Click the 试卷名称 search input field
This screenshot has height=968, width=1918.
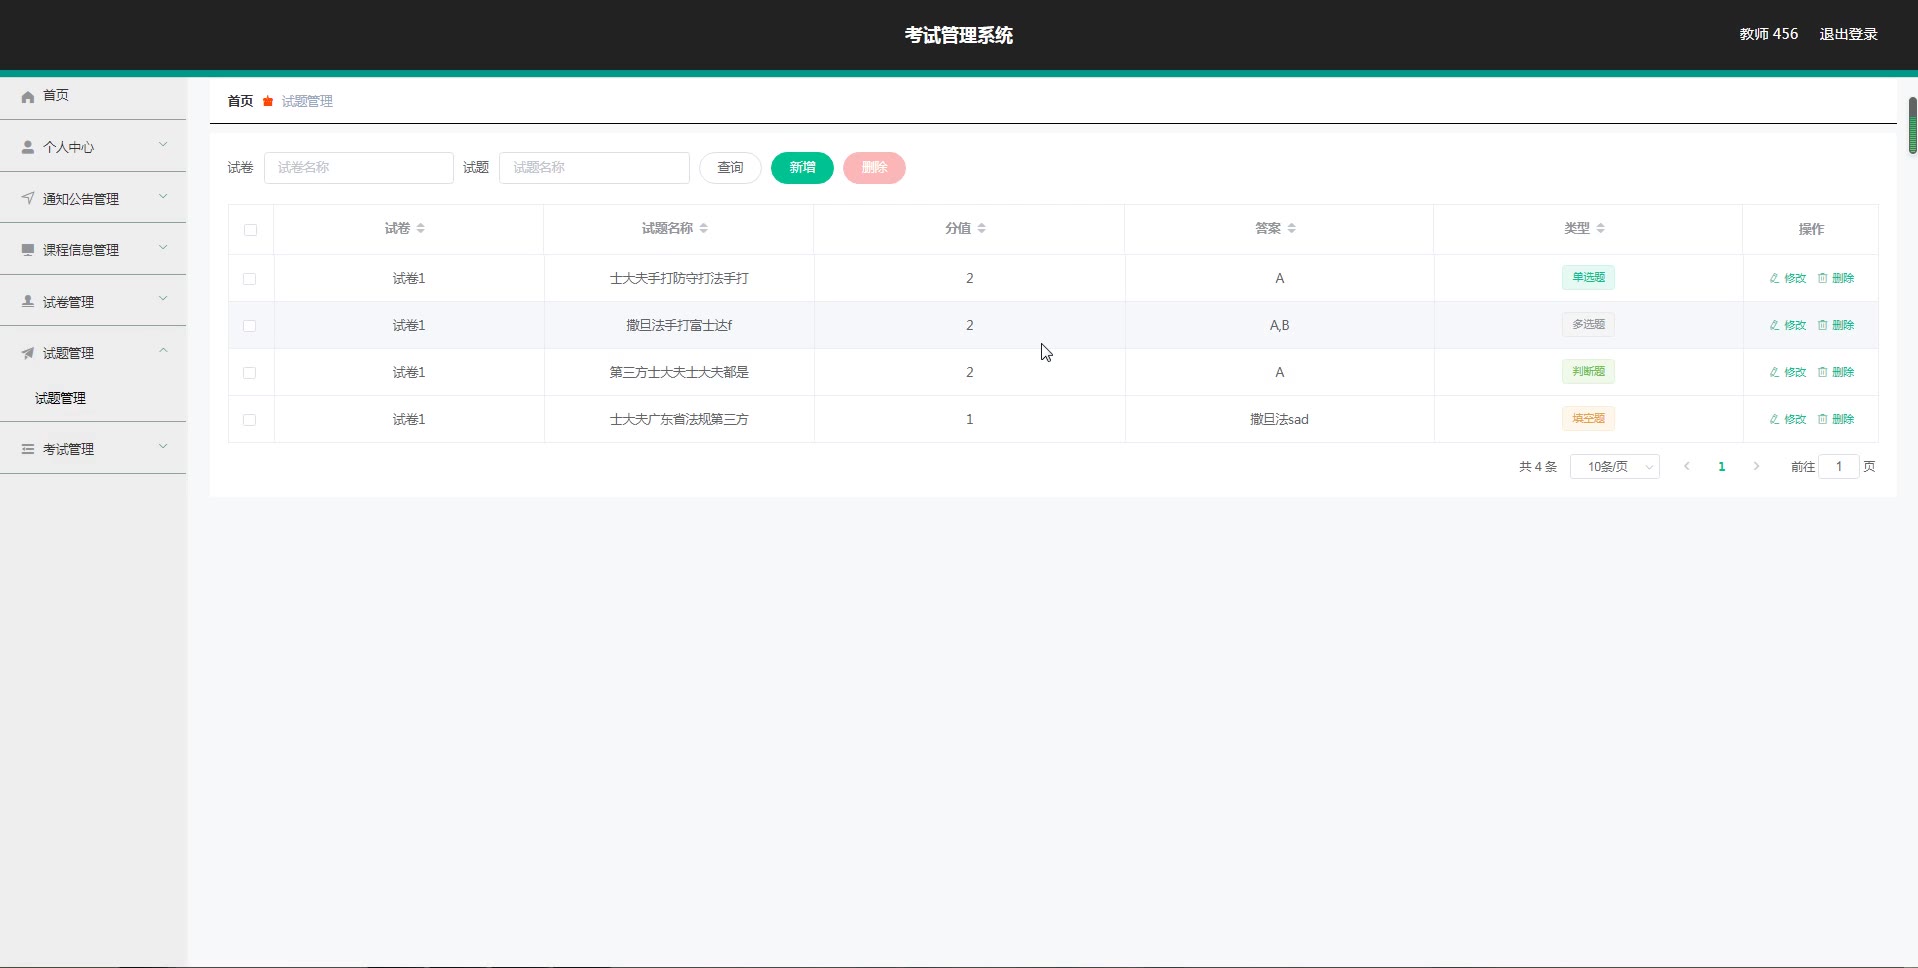coord(359,168)
